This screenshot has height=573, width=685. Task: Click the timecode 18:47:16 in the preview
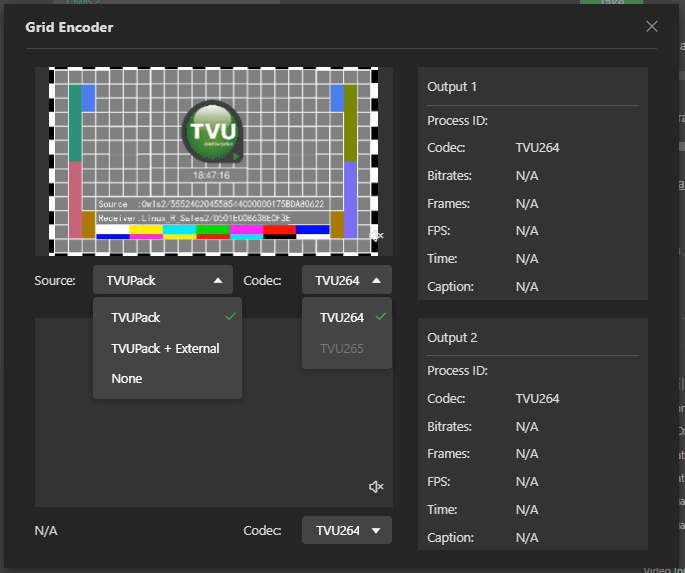coord(211,175)
